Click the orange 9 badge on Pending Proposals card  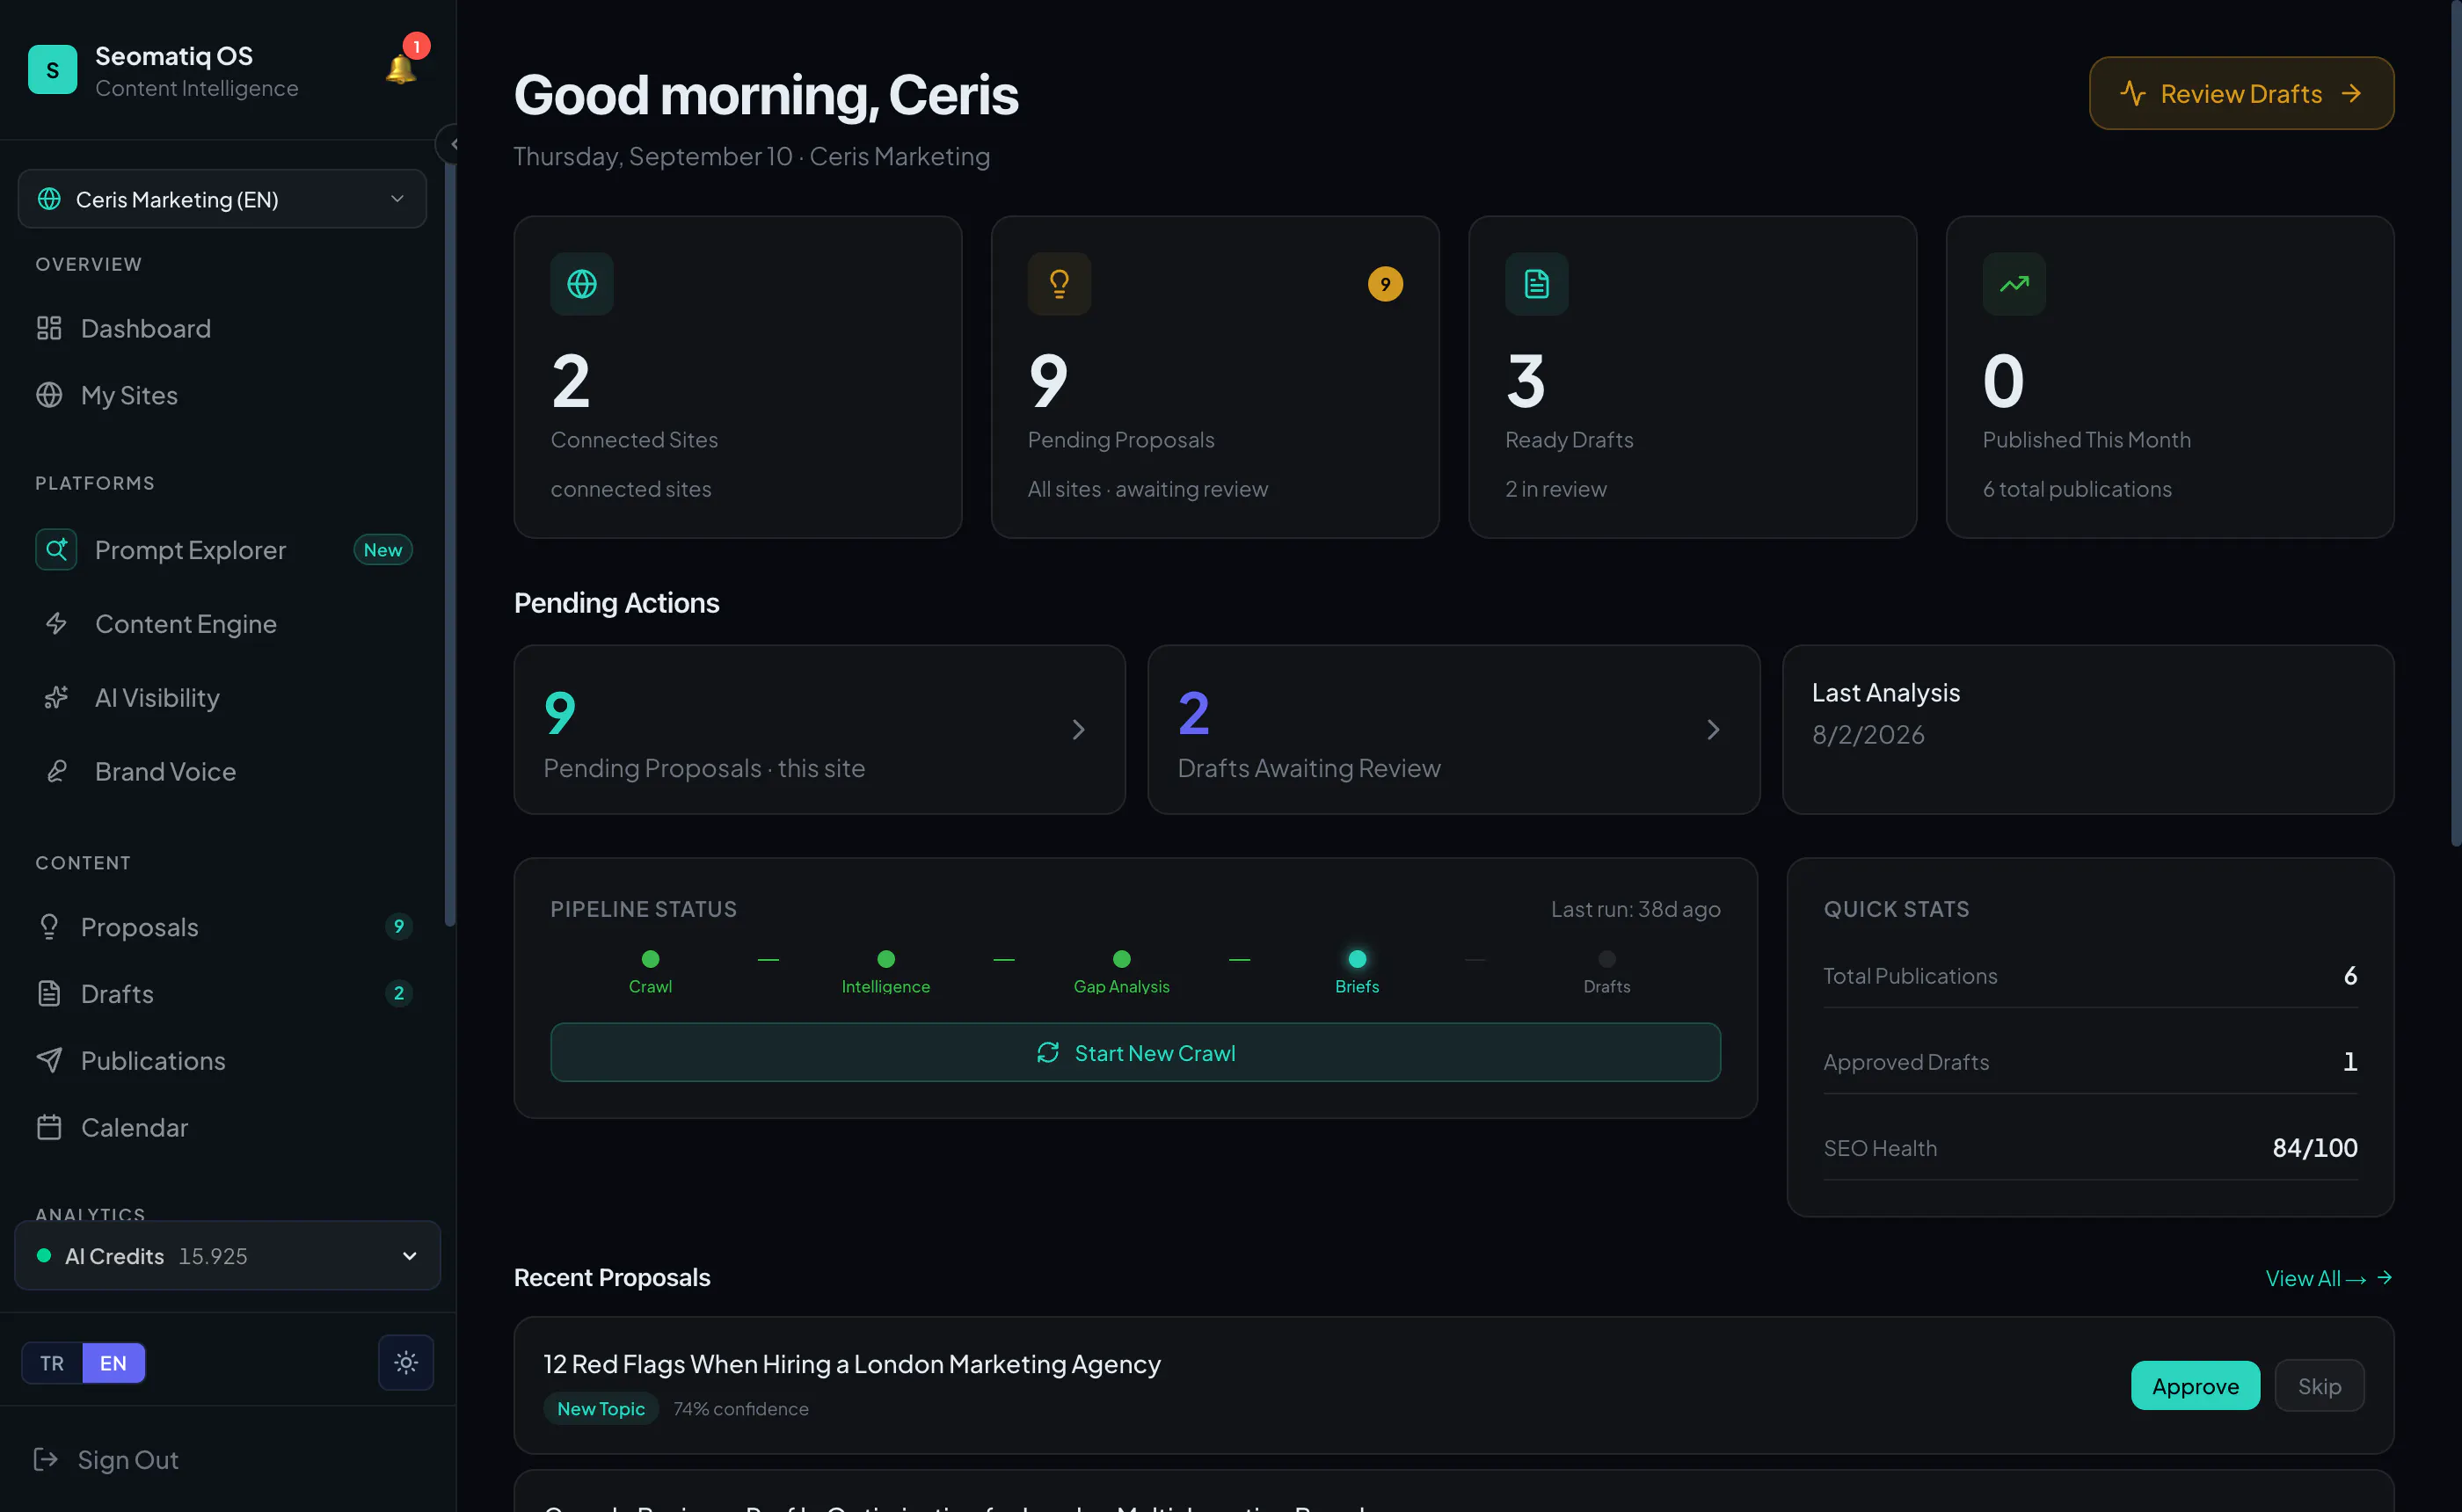pyautogui.click(x=1385, y=284)
